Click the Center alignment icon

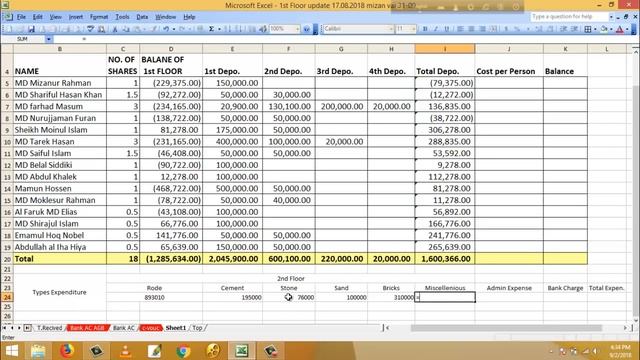(471, 29)
